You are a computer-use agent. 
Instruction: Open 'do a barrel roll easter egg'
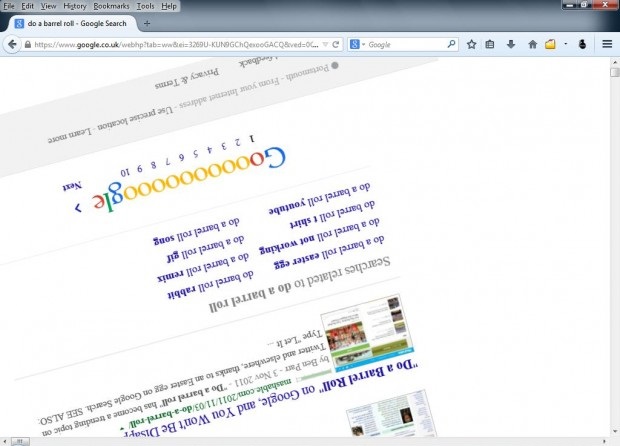[x=329, y=253]
